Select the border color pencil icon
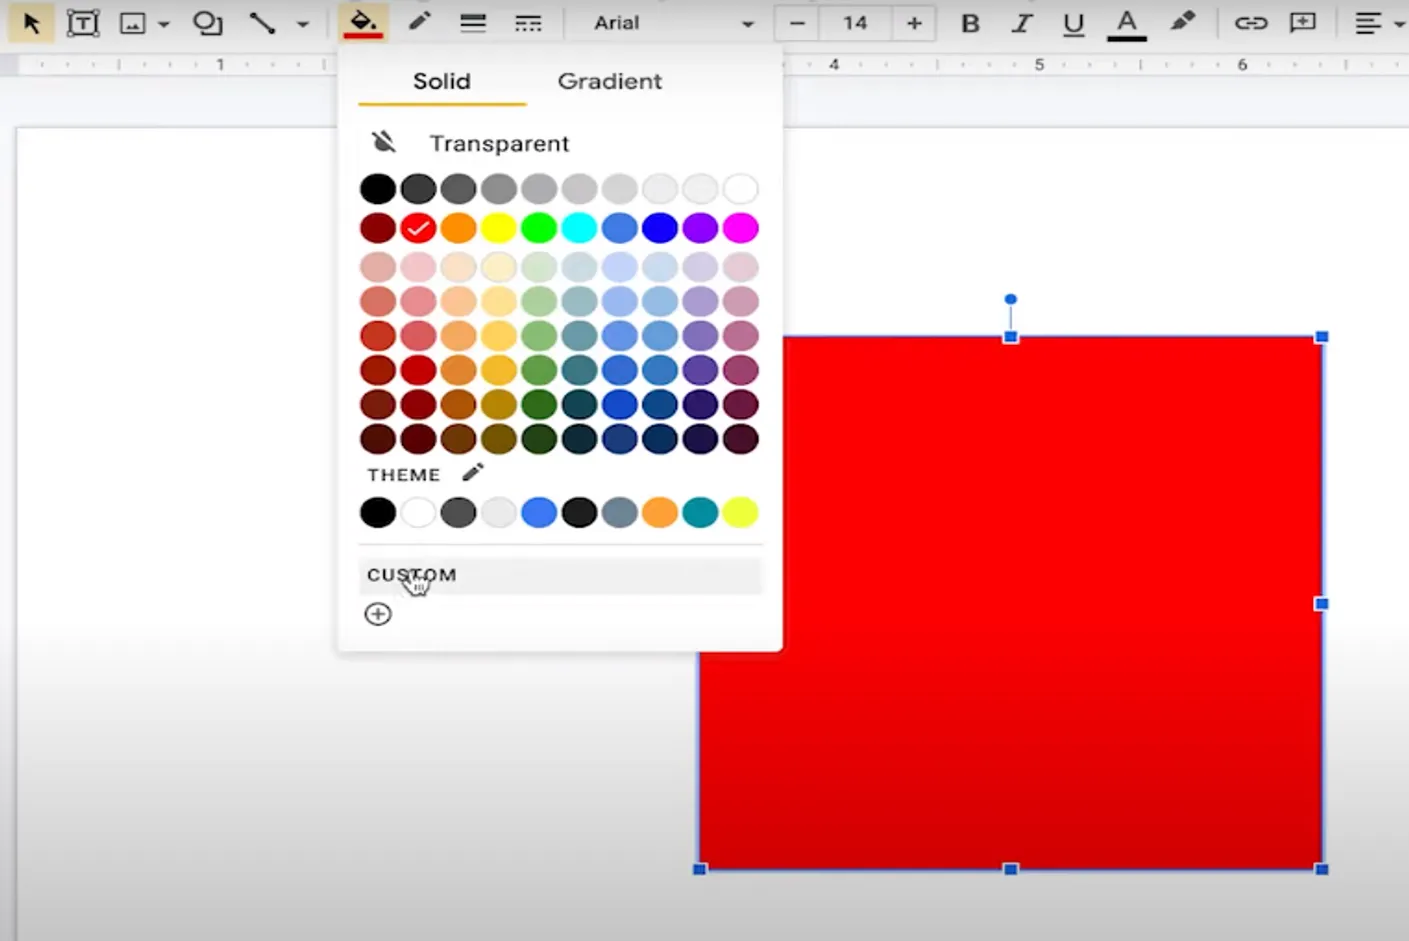The image size is (1409, 941). pyautogui.click(x=419, y=22)
